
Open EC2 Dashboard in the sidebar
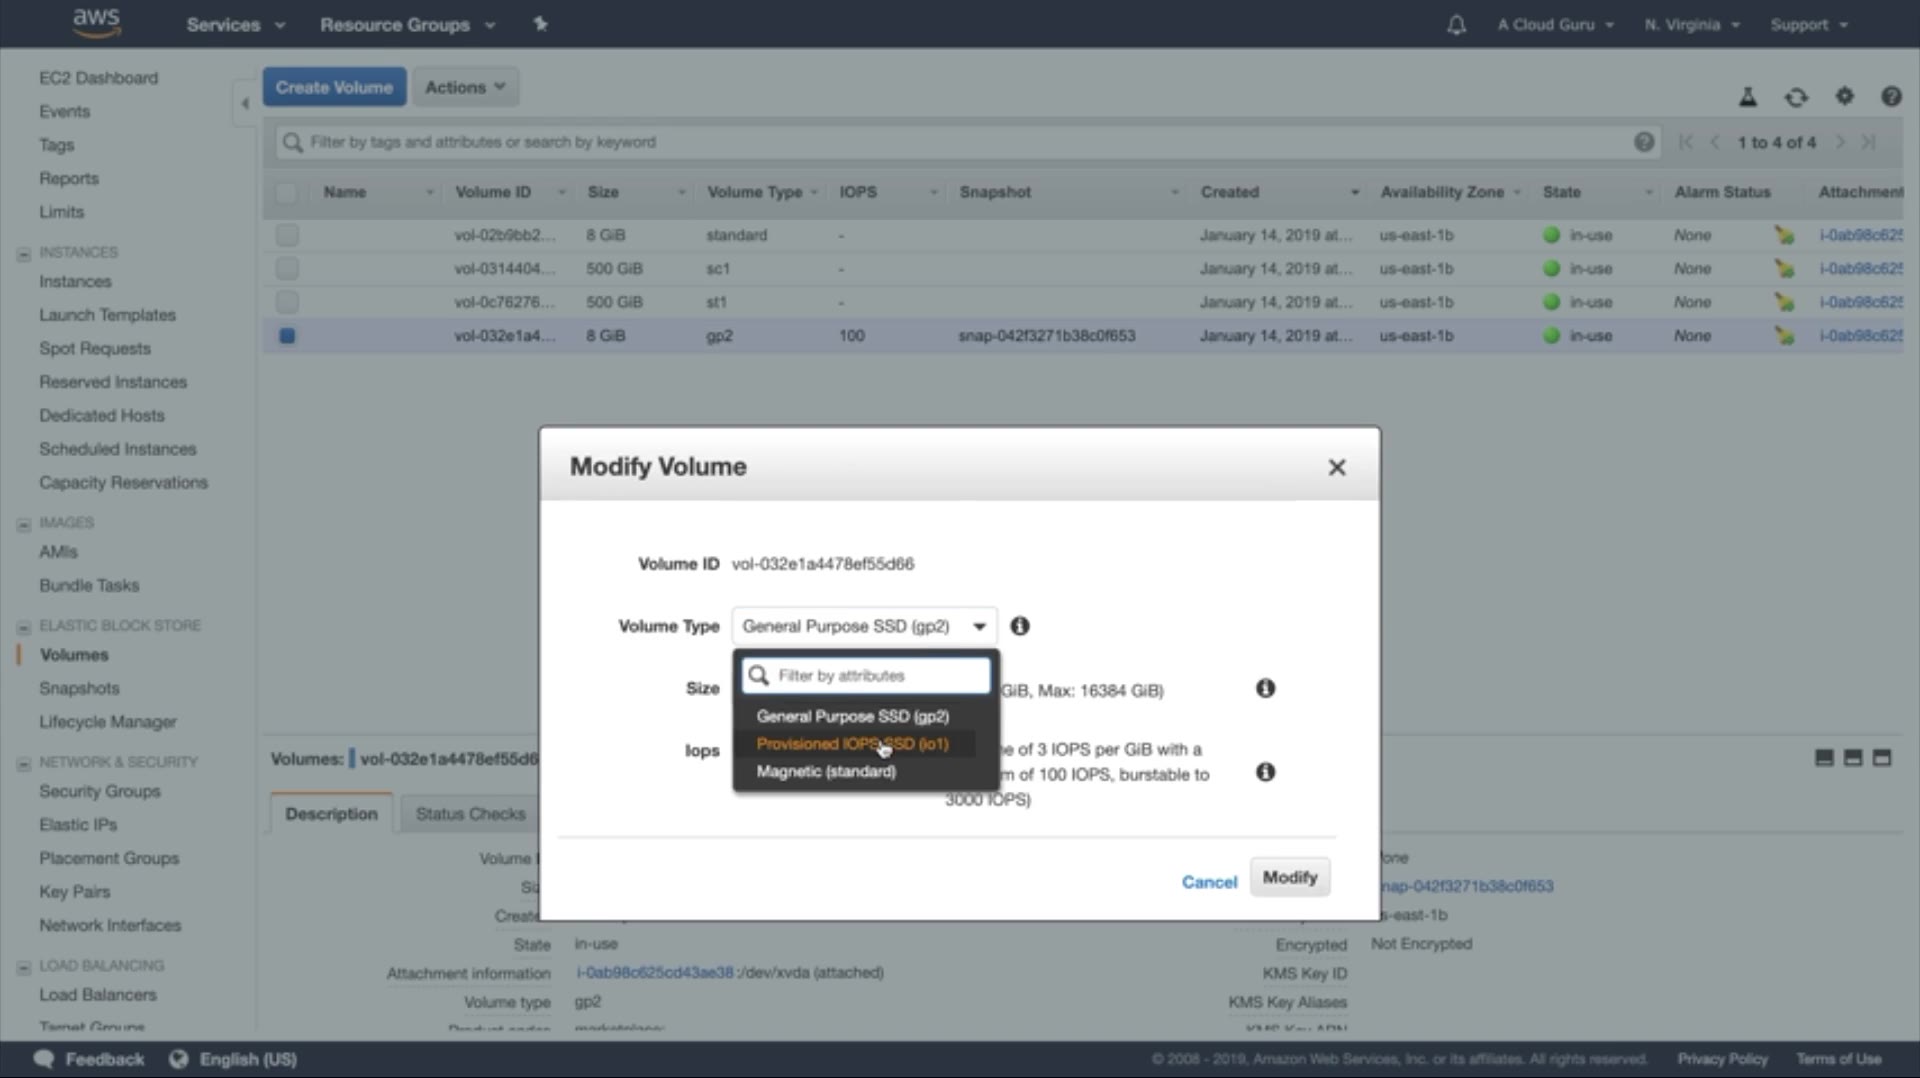tap(98, 78)
